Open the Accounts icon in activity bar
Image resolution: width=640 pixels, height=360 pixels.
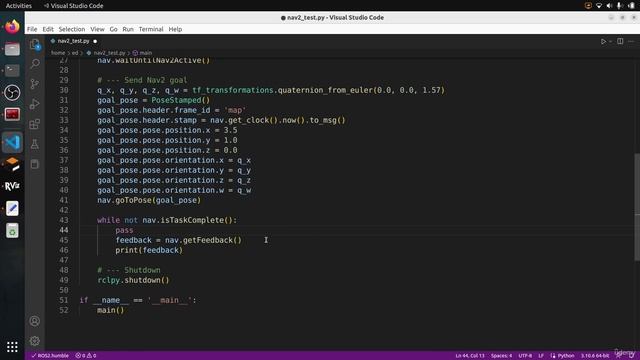(x=35, y=321)
